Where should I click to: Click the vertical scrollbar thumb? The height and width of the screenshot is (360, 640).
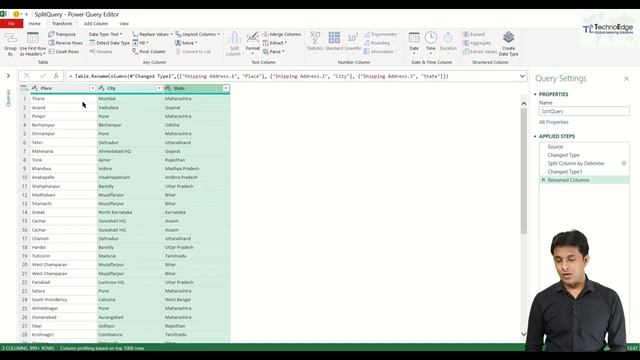coord(524,171)
